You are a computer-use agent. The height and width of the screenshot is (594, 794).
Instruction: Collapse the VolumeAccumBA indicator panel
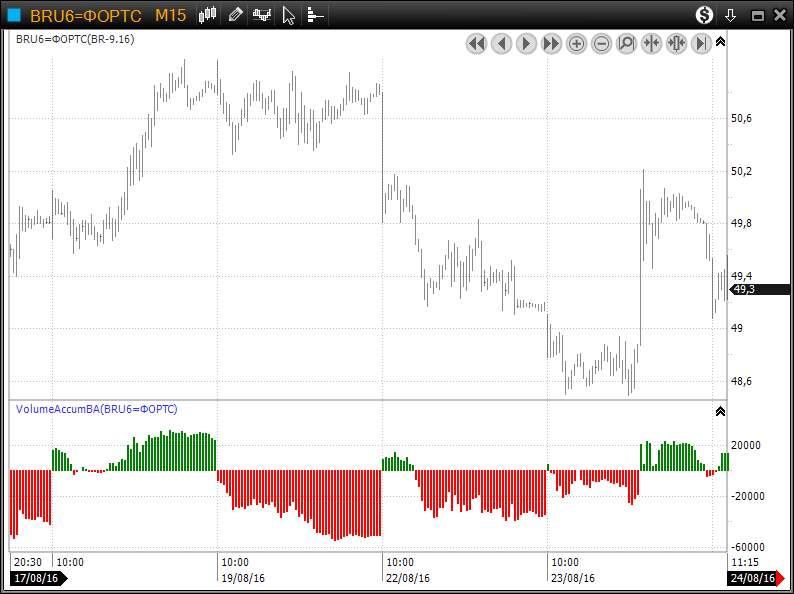pos(721,411)
